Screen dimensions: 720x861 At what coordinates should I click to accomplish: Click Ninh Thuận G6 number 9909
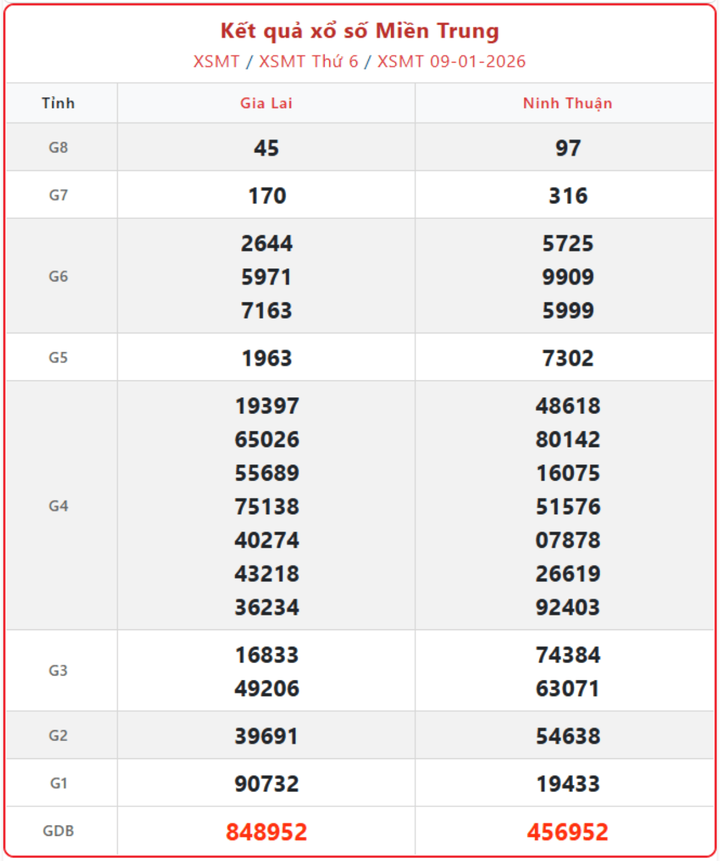coord(567,277)
